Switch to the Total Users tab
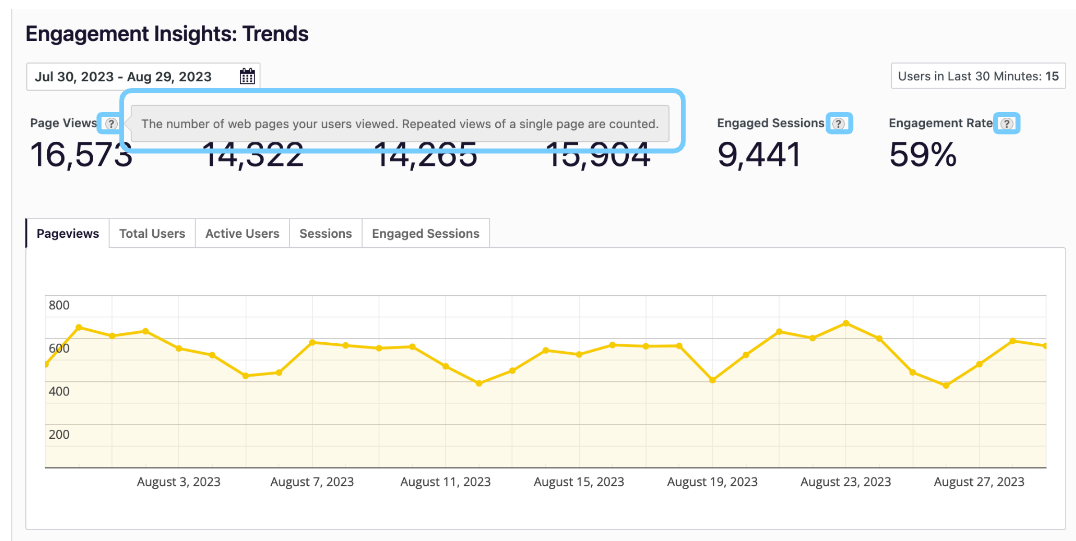 (152, 233)
